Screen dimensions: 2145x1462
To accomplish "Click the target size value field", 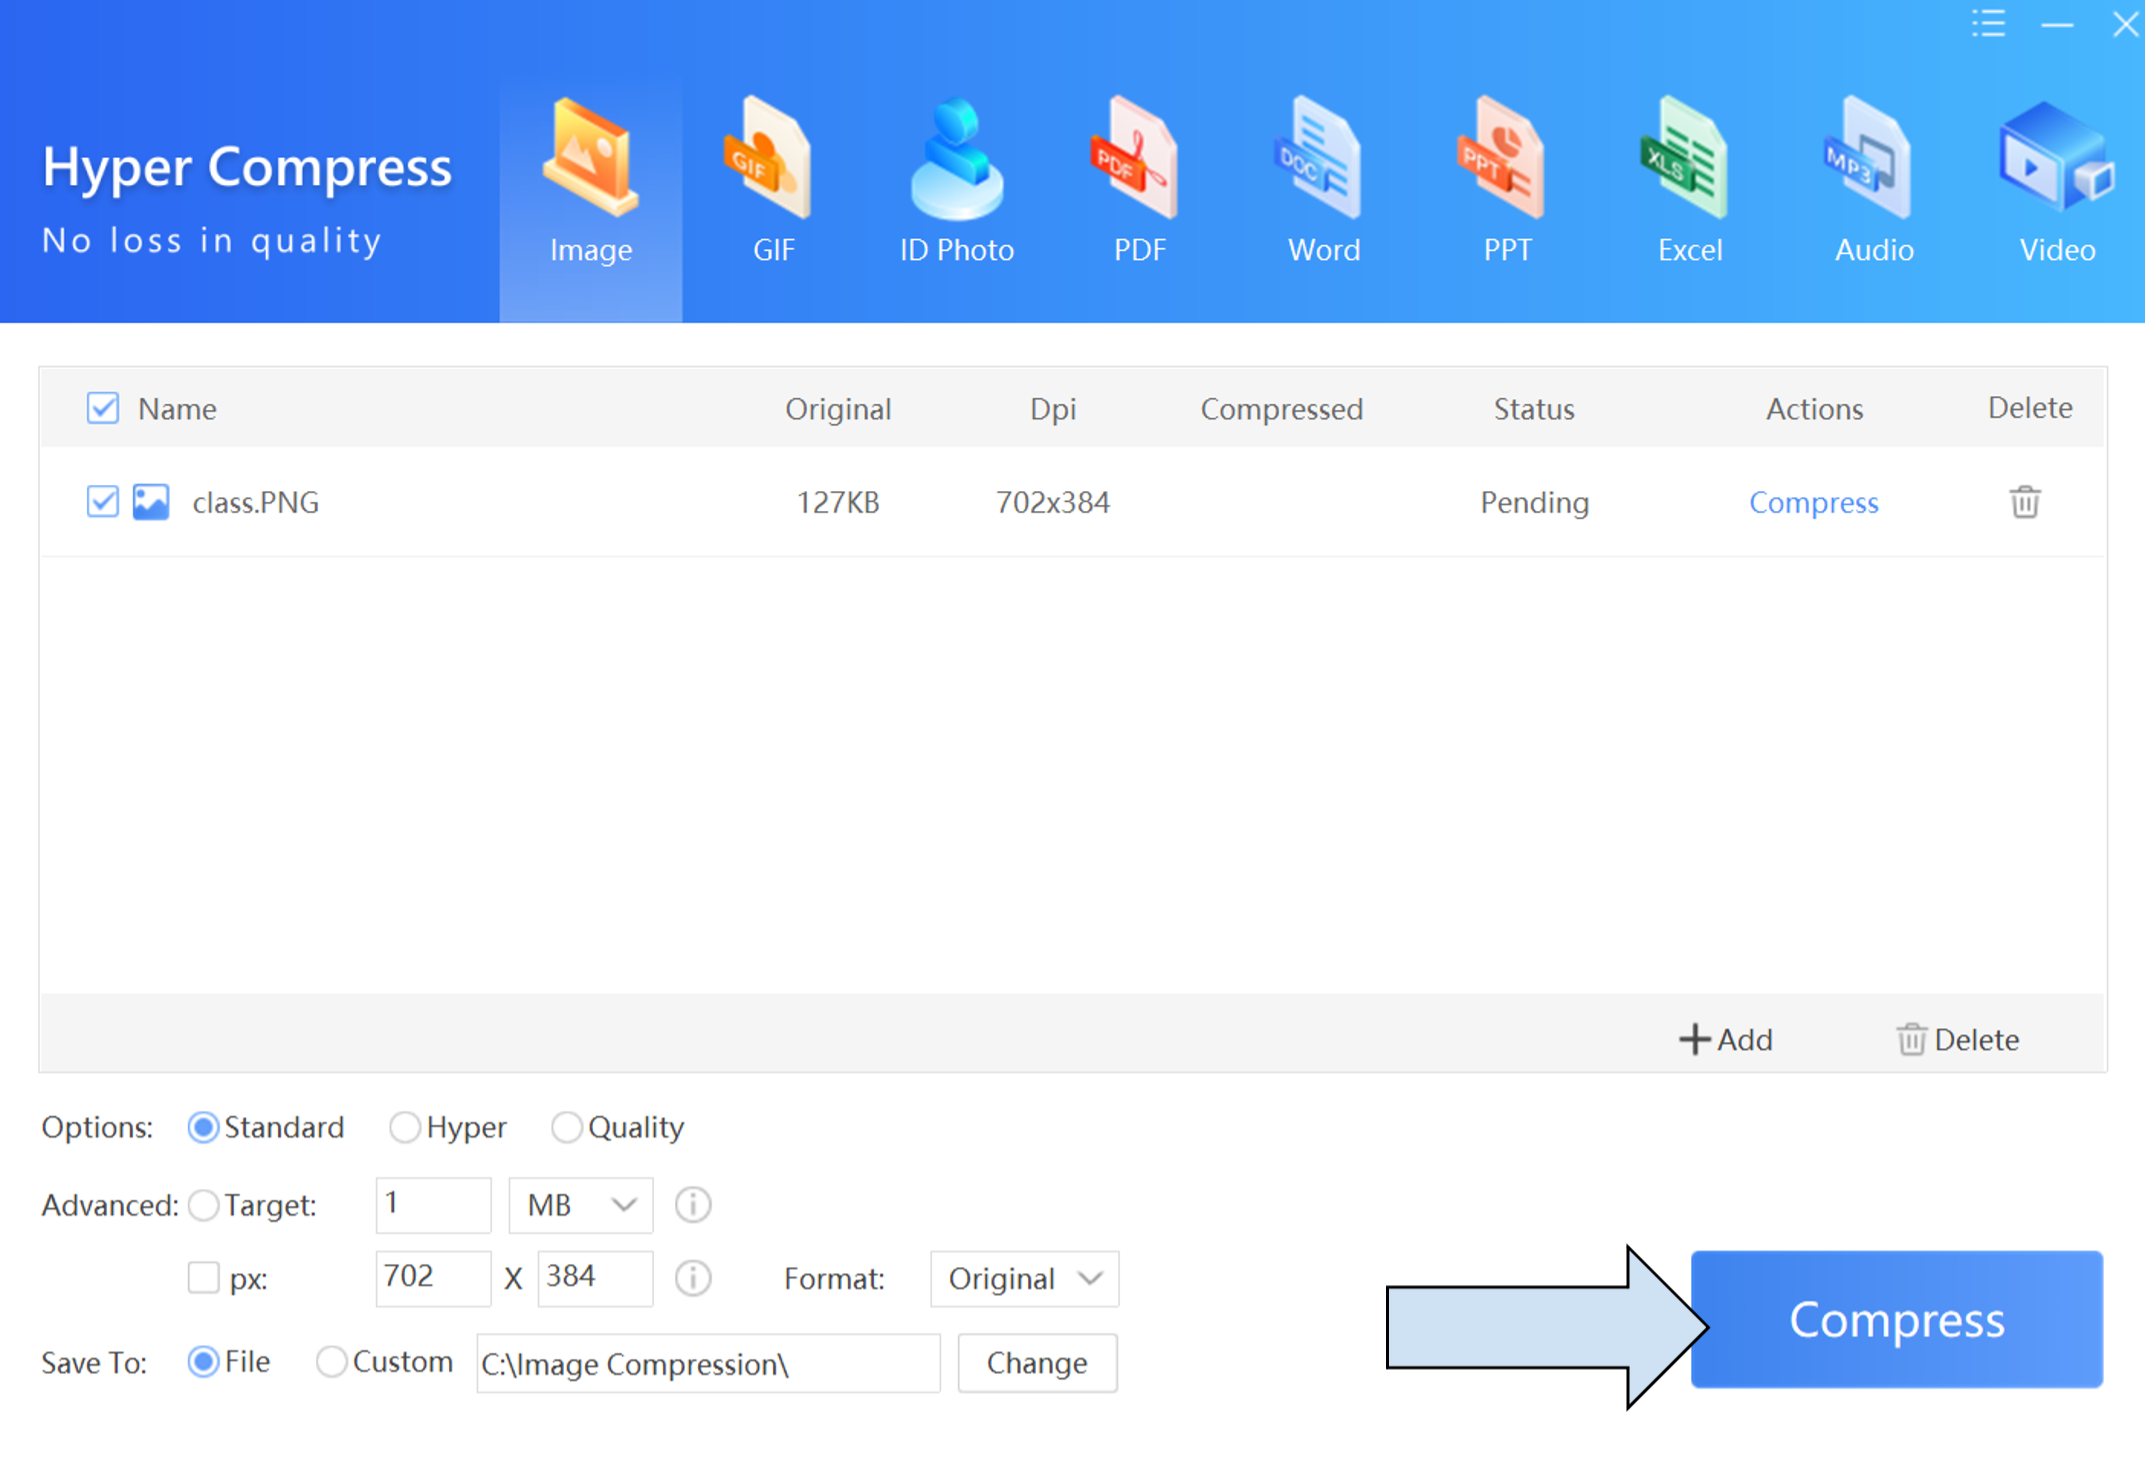I will pyautogui.click(x=433, y=1205).
